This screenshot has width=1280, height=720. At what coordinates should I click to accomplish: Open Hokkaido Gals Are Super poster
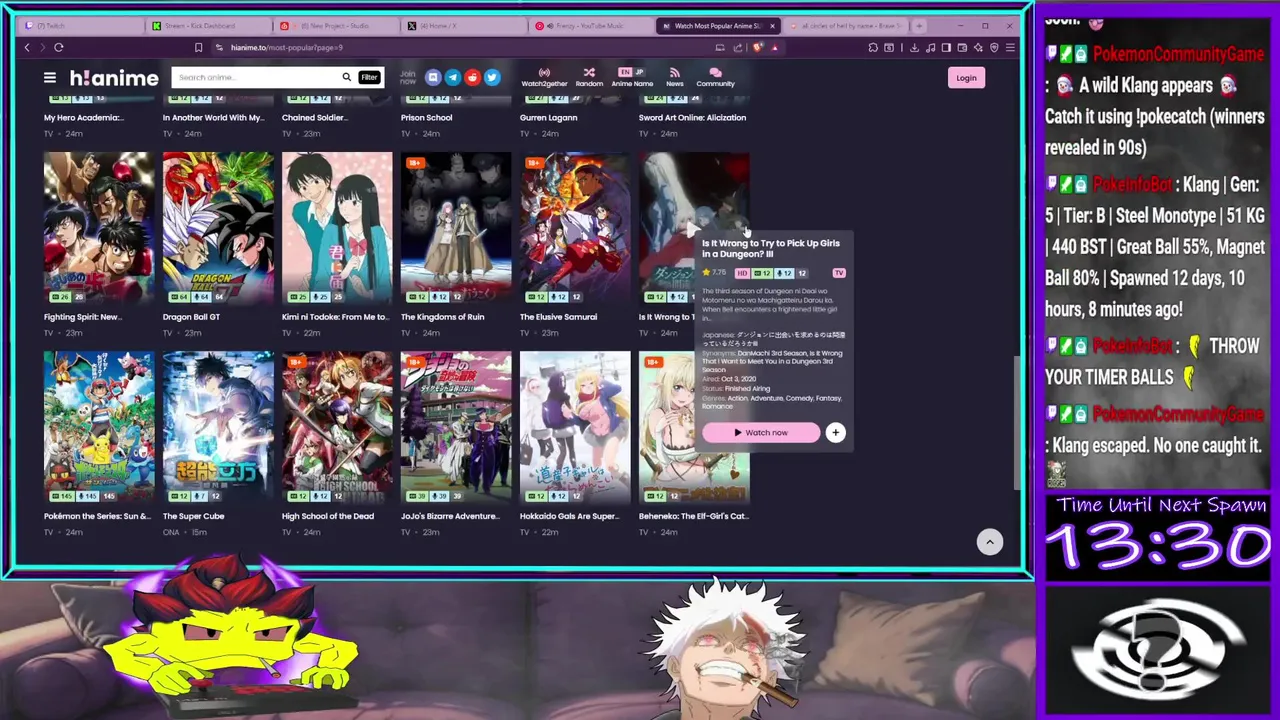[575, 427]
